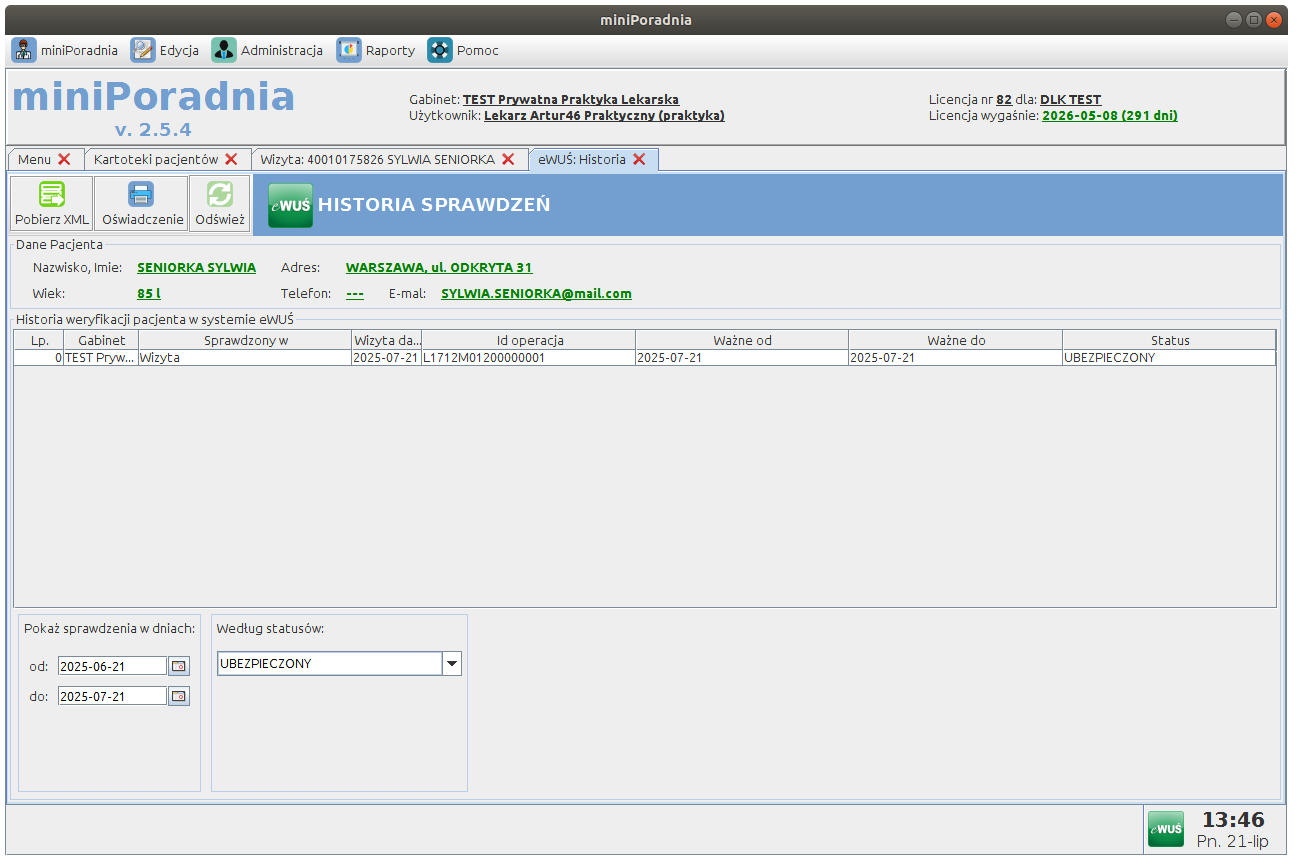Viewport: 1297px width, 865px height.
Task: Click the eWUŚ status icon near clock
Action: 1165,829
